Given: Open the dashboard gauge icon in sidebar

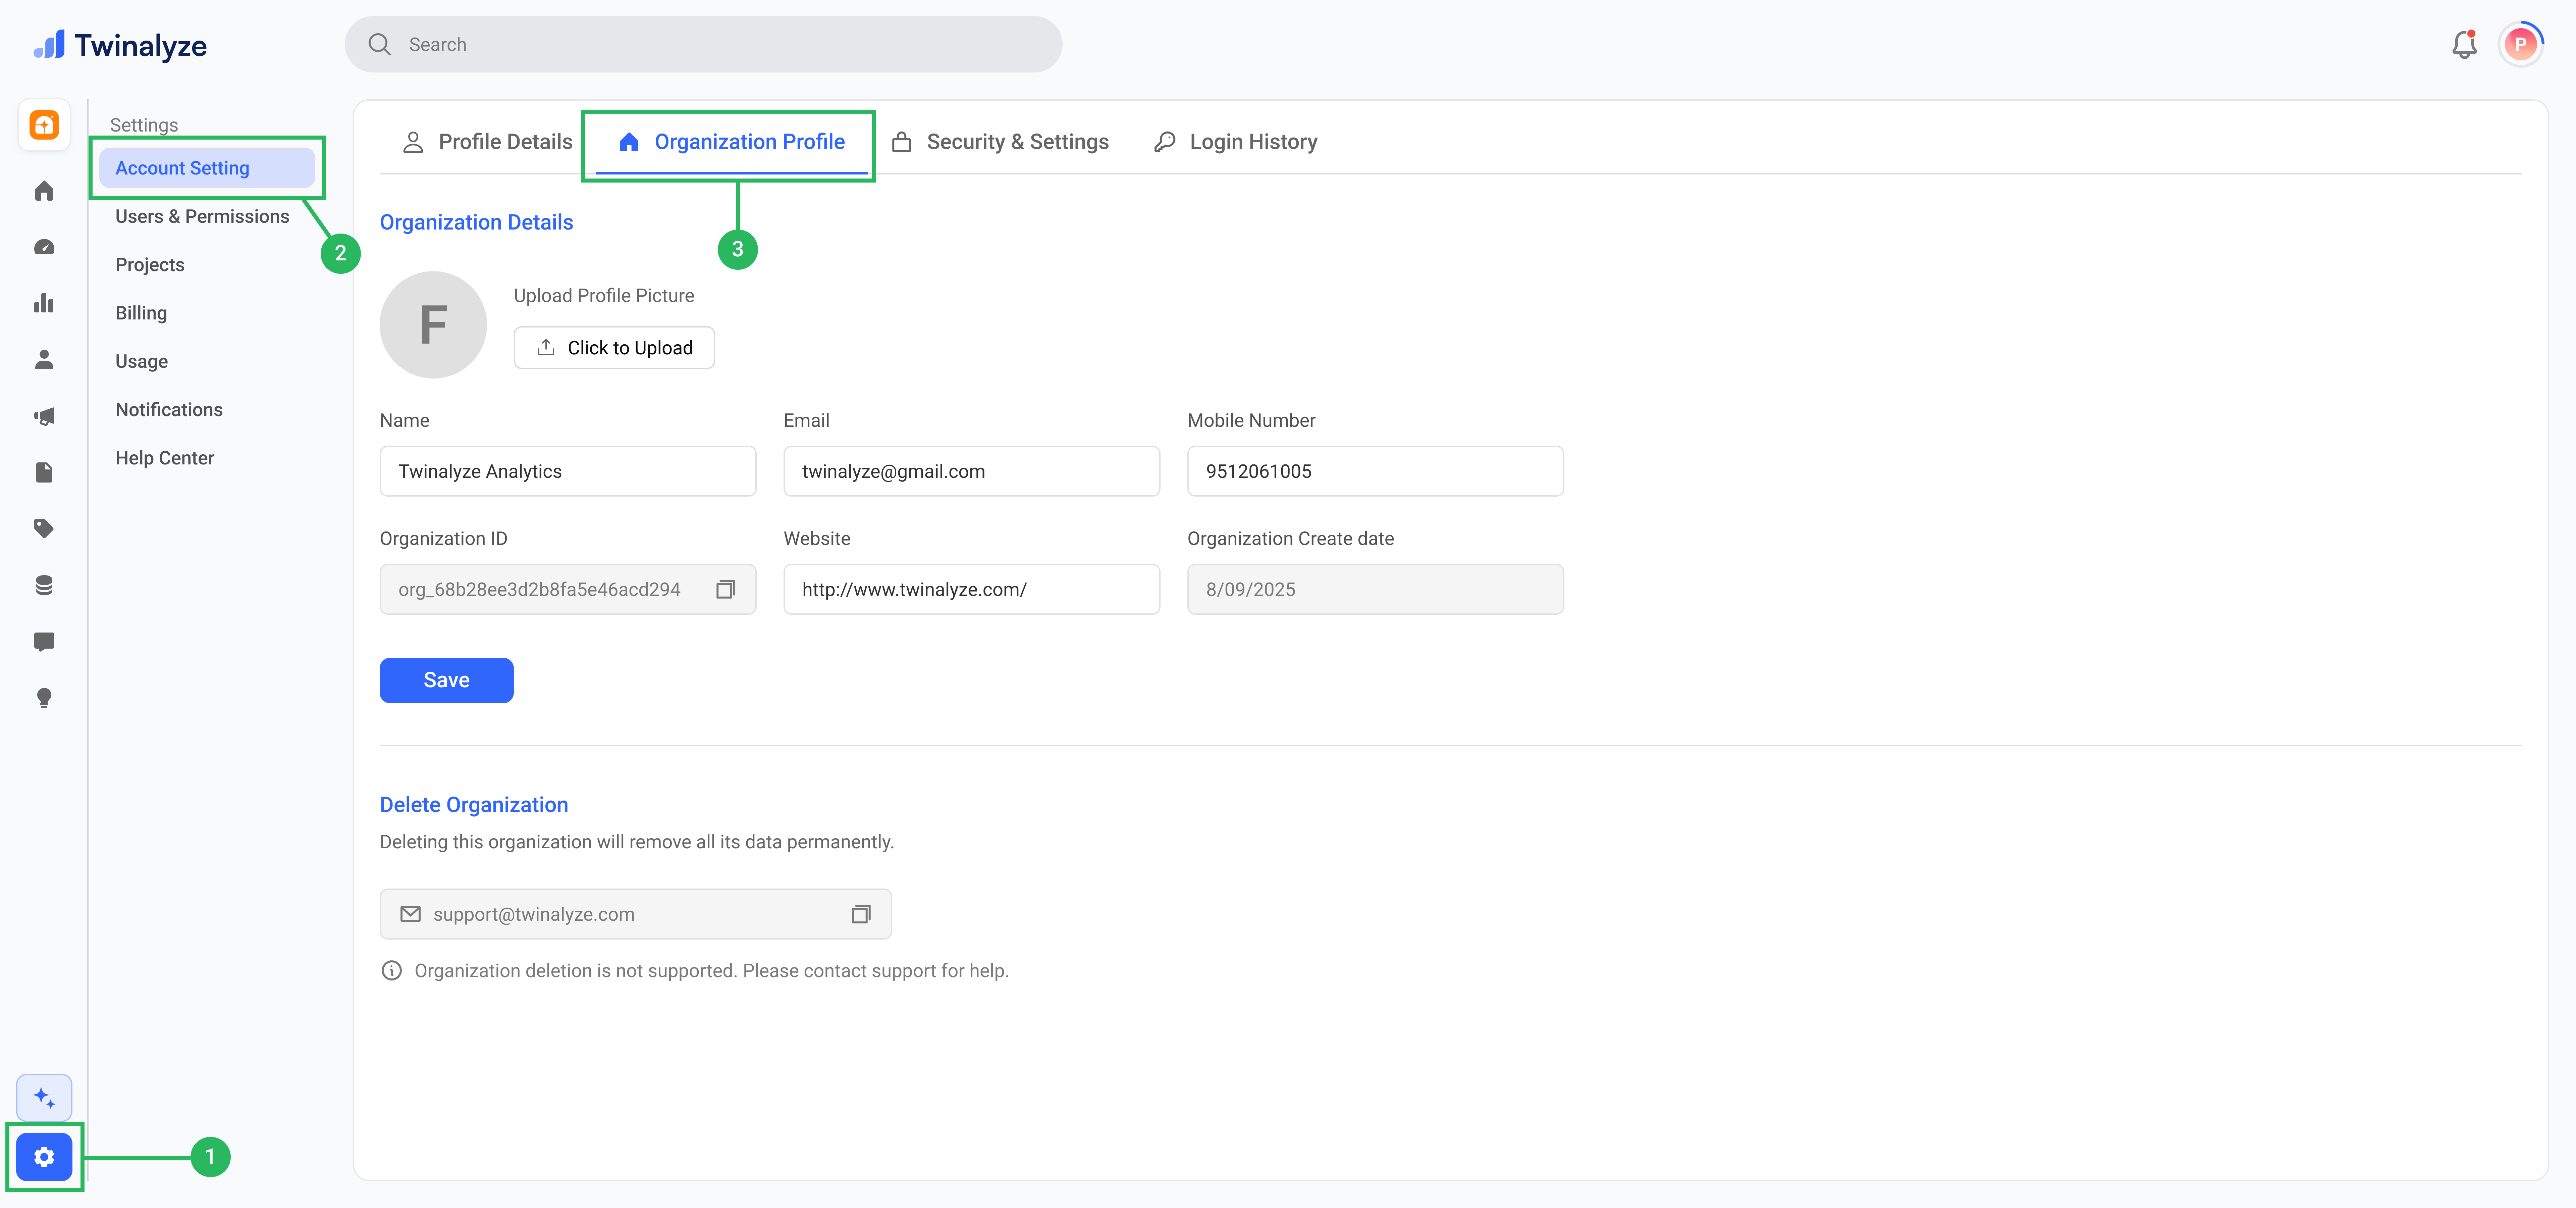Looking at the screenshot, I should 44,247.
